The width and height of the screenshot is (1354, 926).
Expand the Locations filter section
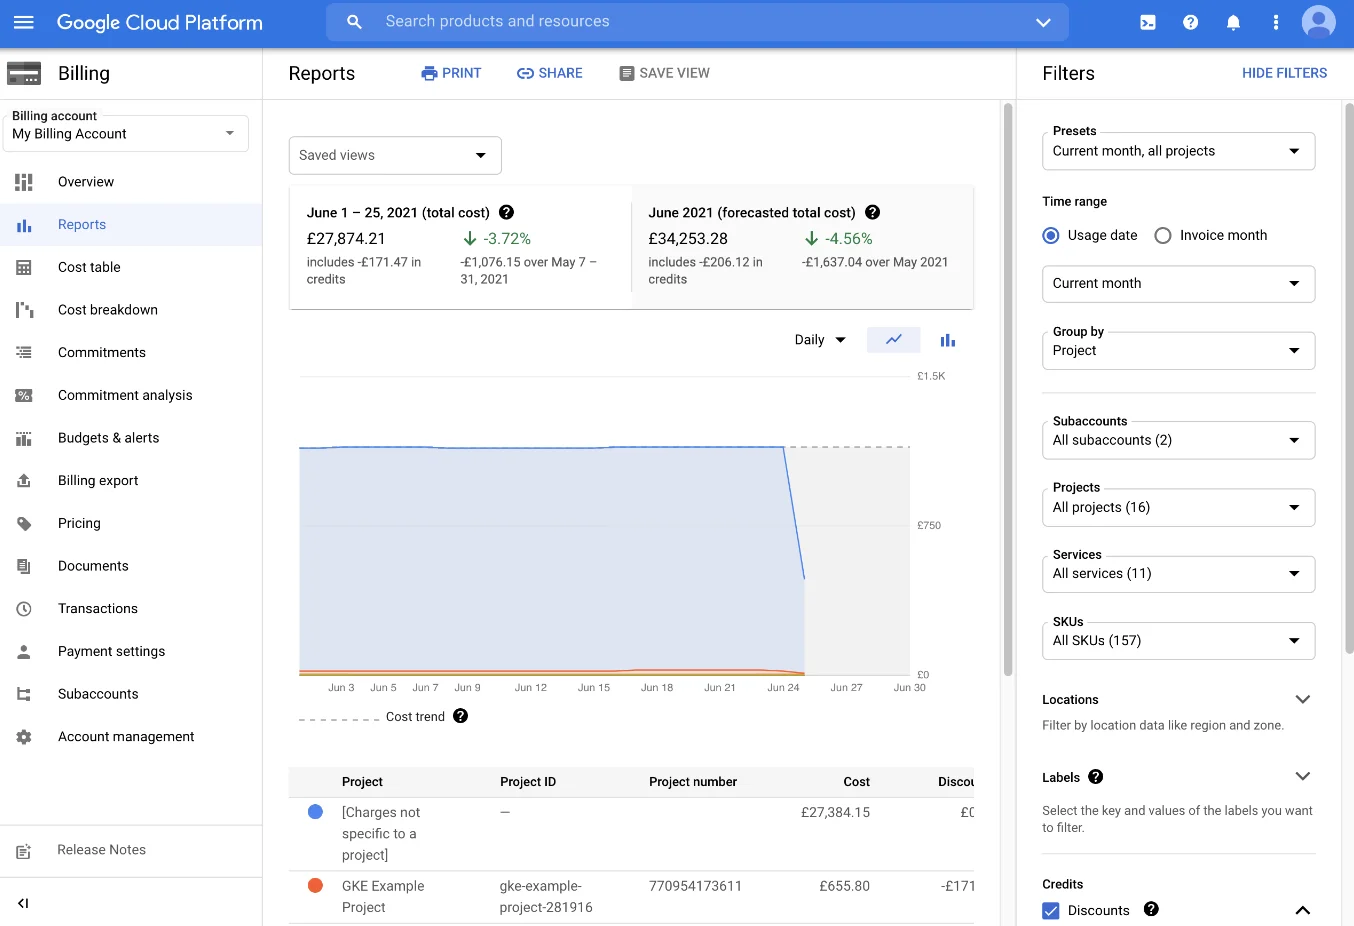tap(1302, 699)
